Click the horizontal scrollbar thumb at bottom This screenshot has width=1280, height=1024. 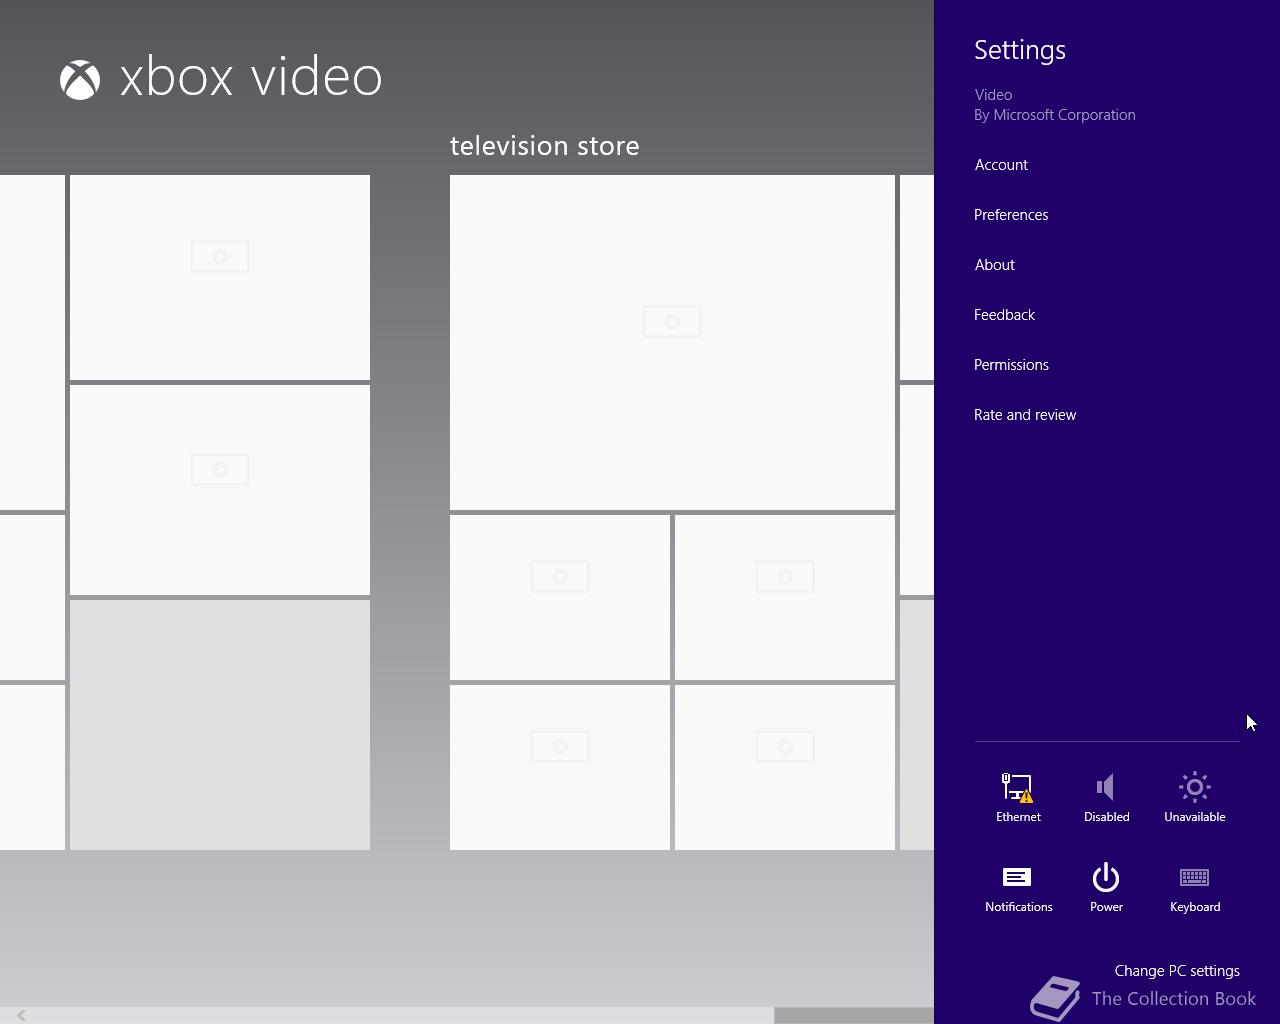854,1015
